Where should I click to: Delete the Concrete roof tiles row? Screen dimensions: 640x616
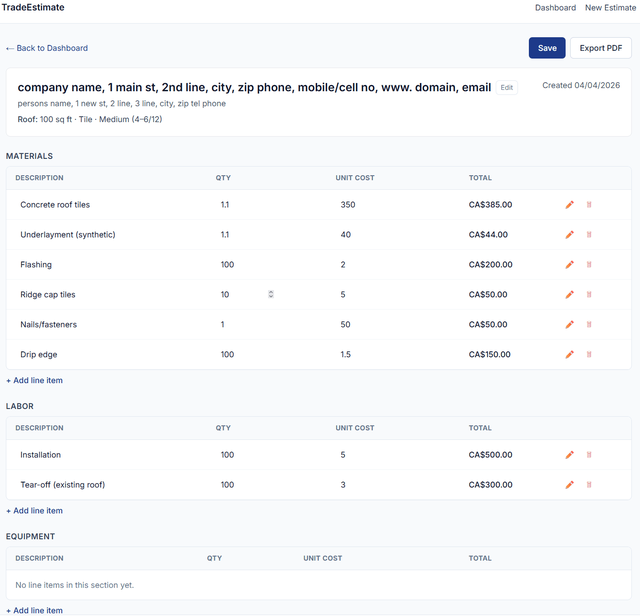589,205
